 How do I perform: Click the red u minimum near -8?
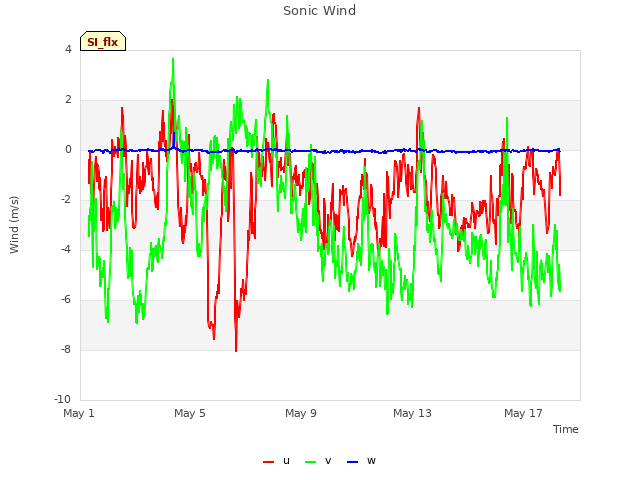[236, 350]
